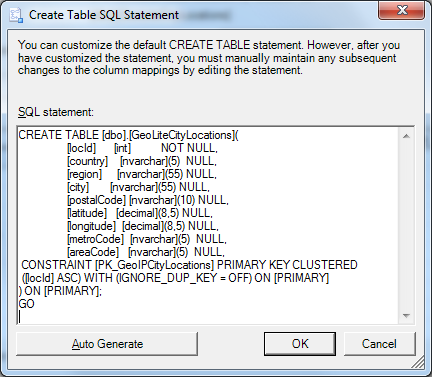Click the dialog title bar icon
The width and height of the screenshot is (432, 377).
point(16,15)
